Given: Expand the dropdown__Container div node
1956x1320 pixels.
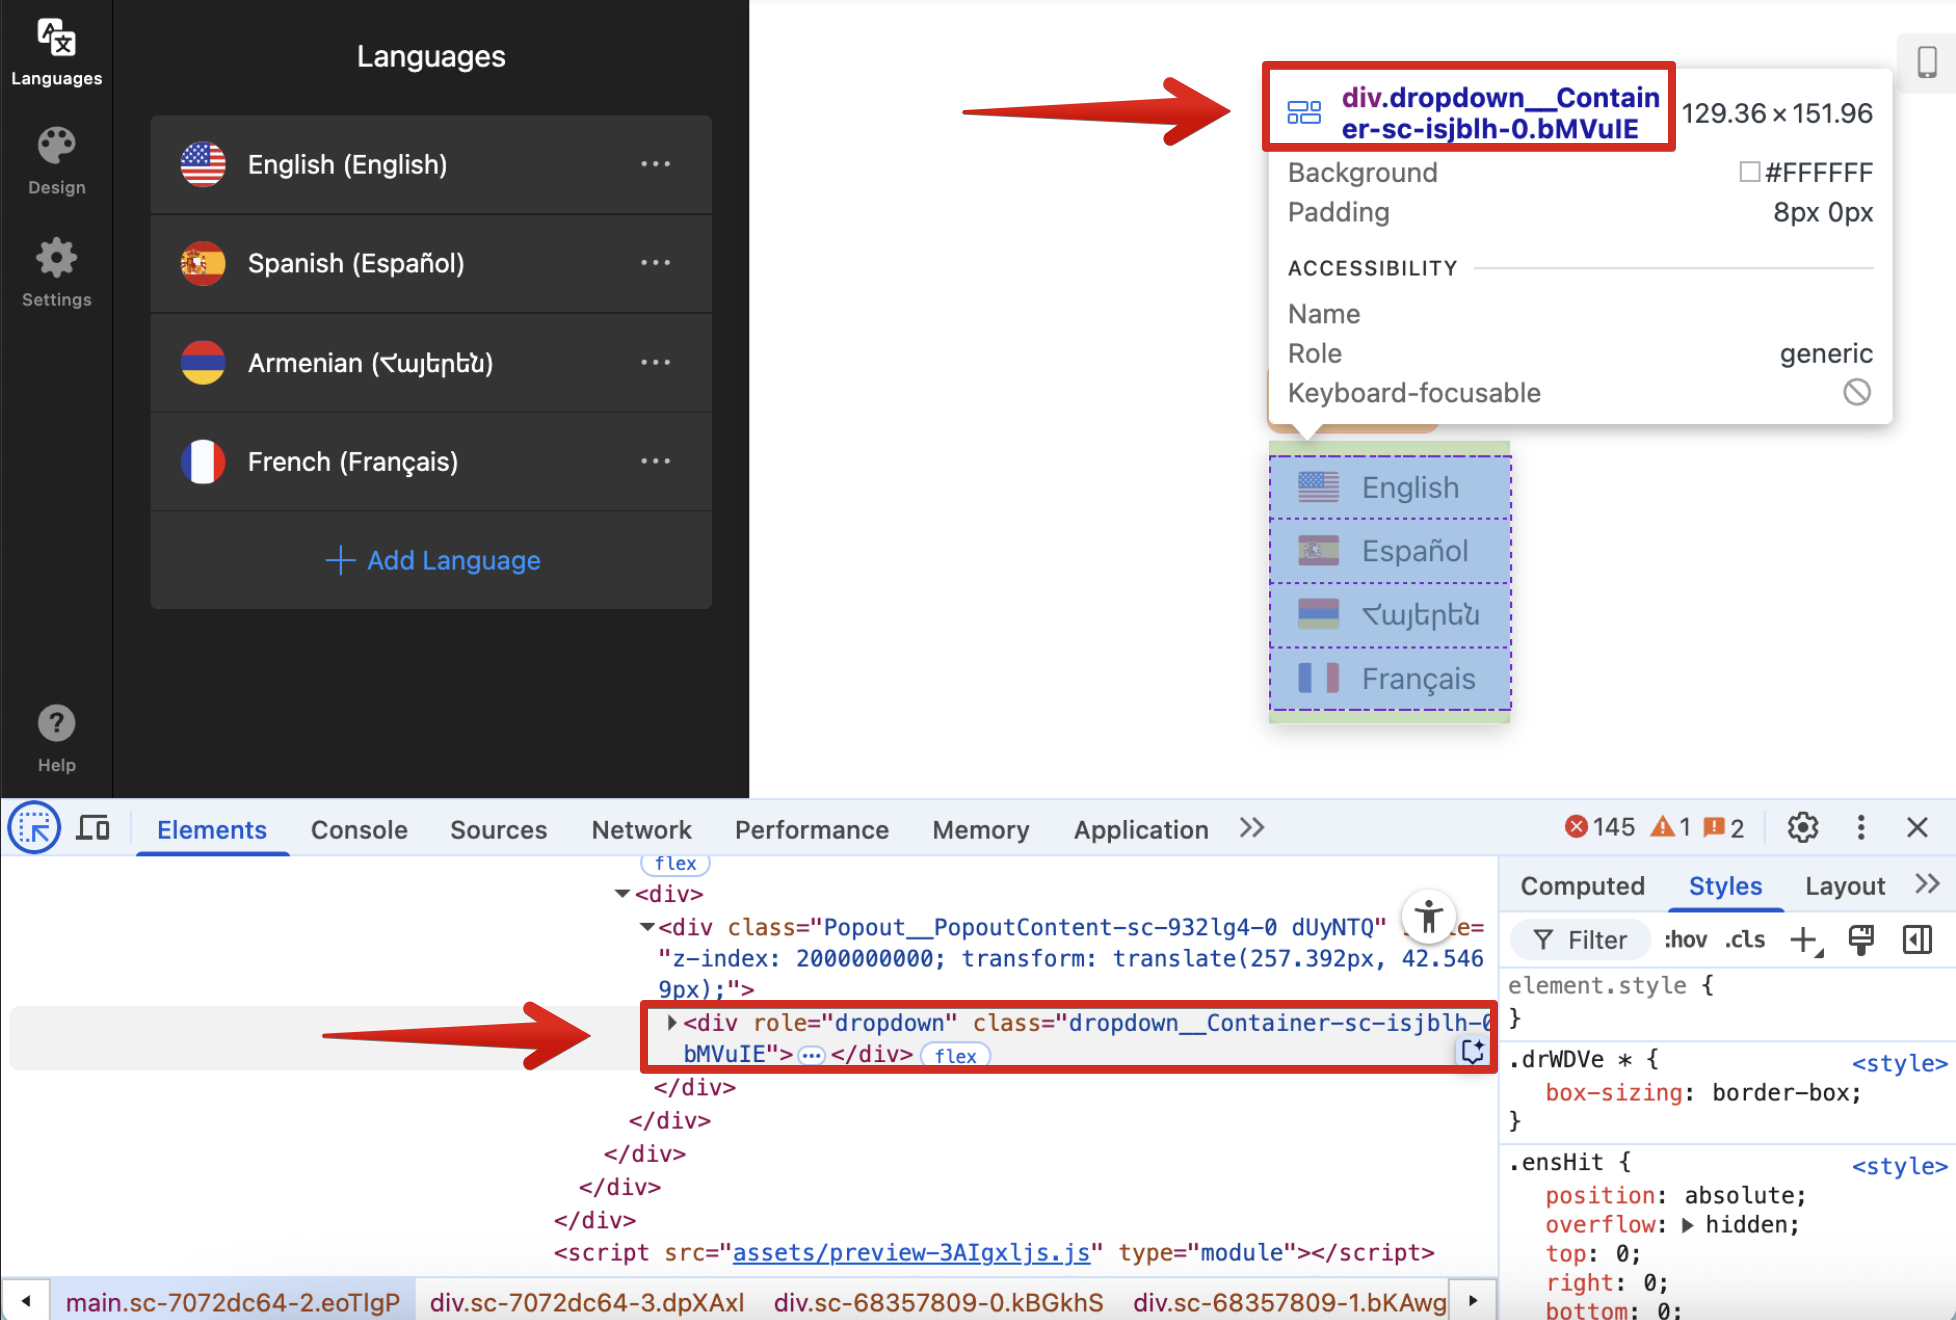Looking at the screenshot, I should [x=672, y=1022].
